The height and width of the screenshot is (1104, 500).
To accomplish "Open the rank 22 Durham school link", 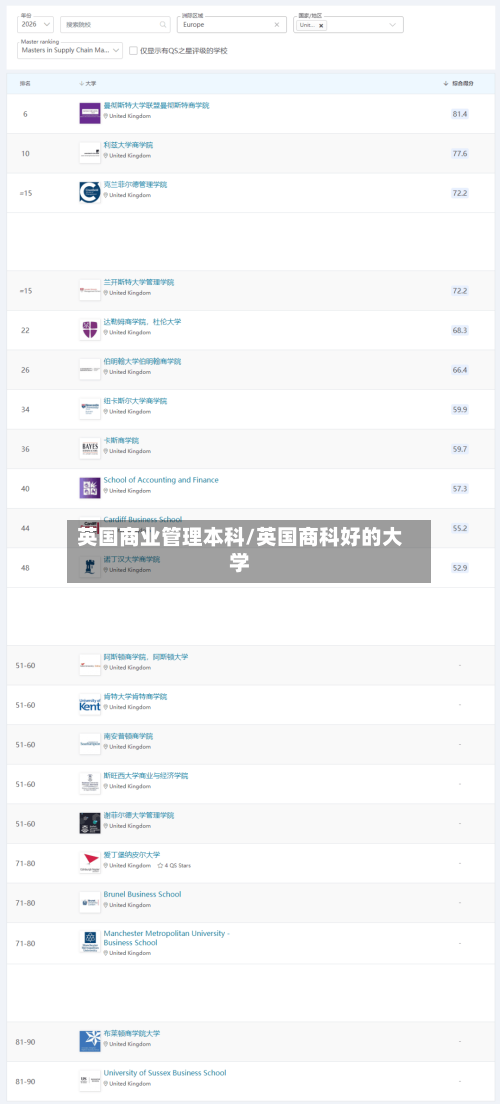I will click(142, 322).
